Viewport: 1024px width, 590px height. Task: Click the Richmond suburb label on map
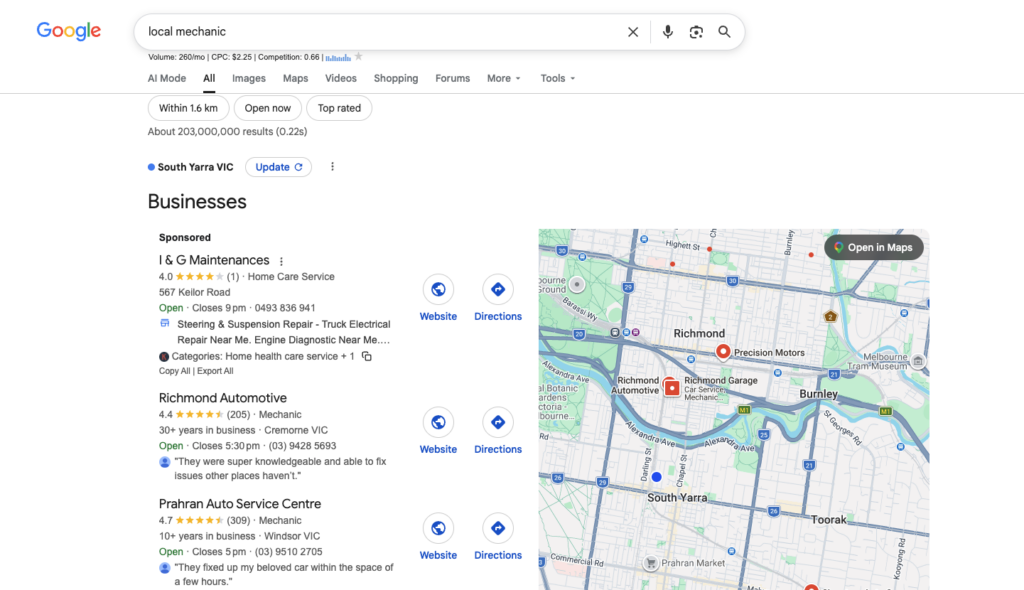click(699, 333)
